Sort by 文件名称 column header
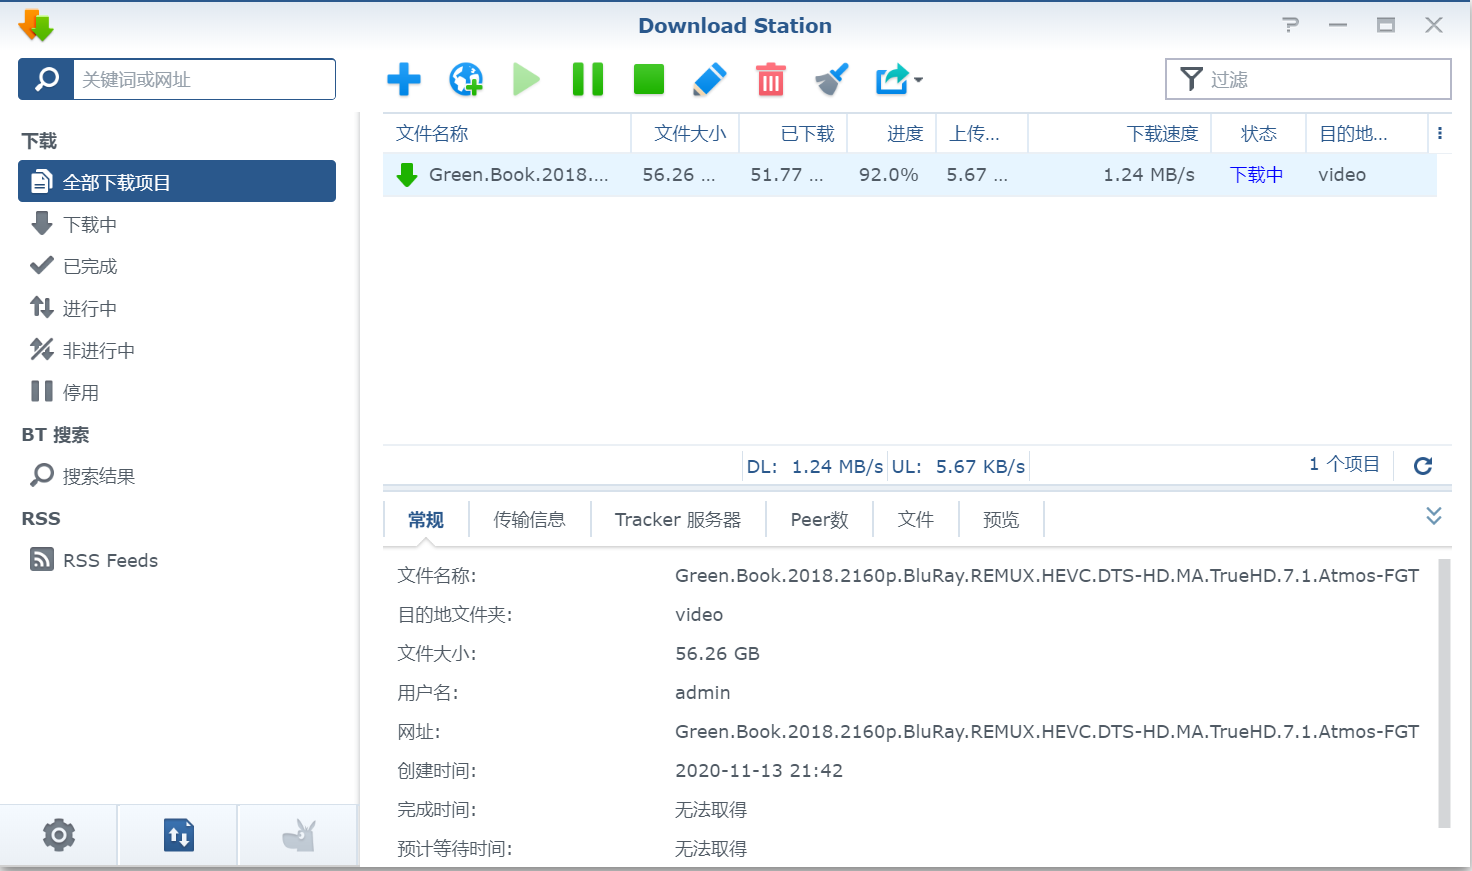 click(x=506, y=133)
